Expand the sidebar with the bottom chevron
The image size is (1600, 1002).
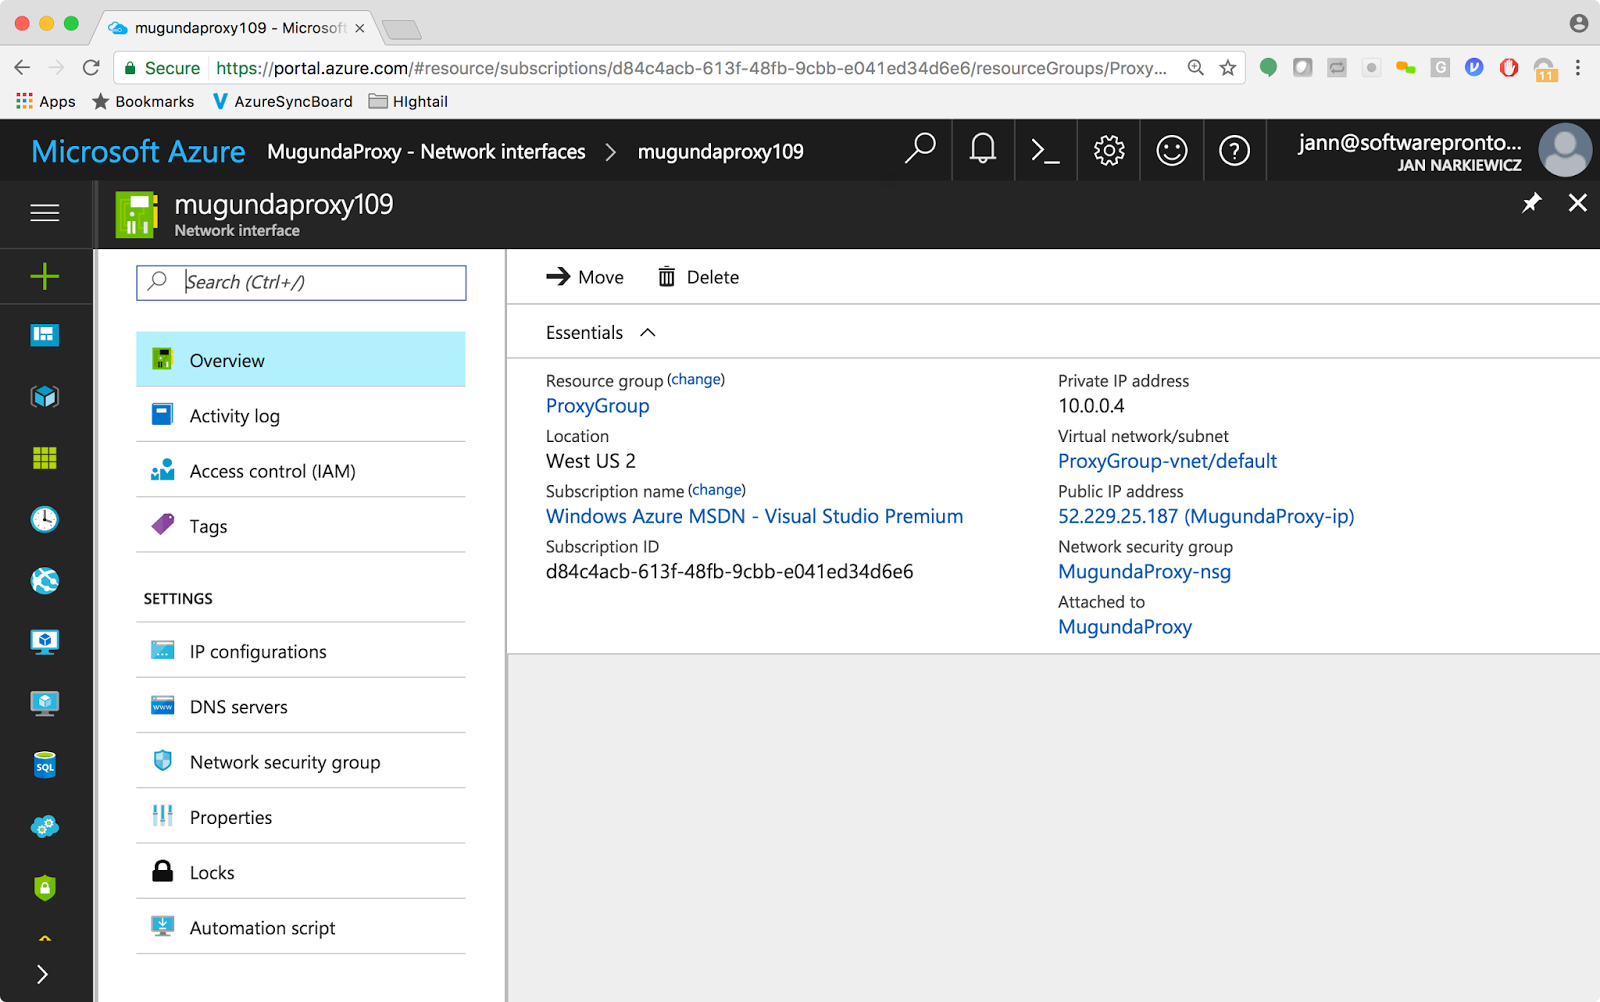(x=44, y=974)
